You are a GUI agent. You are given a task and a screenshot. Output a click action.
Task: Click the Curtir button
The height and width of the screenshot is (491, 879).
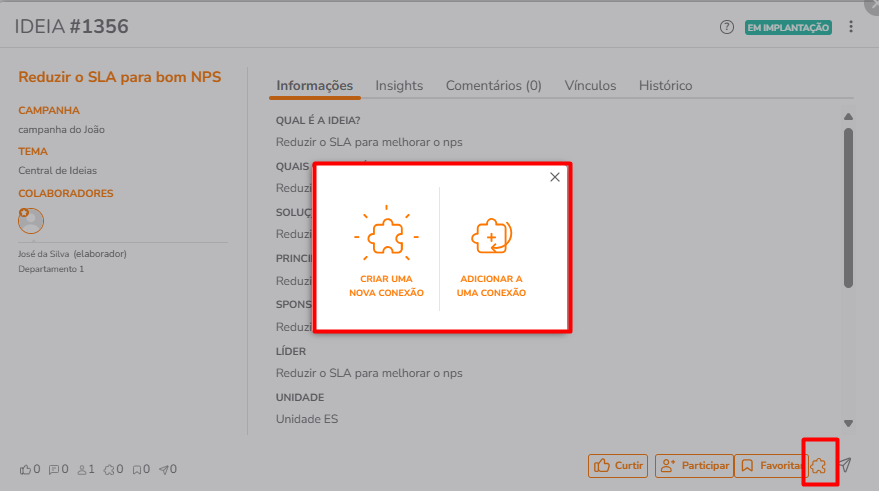click(618, 466)
